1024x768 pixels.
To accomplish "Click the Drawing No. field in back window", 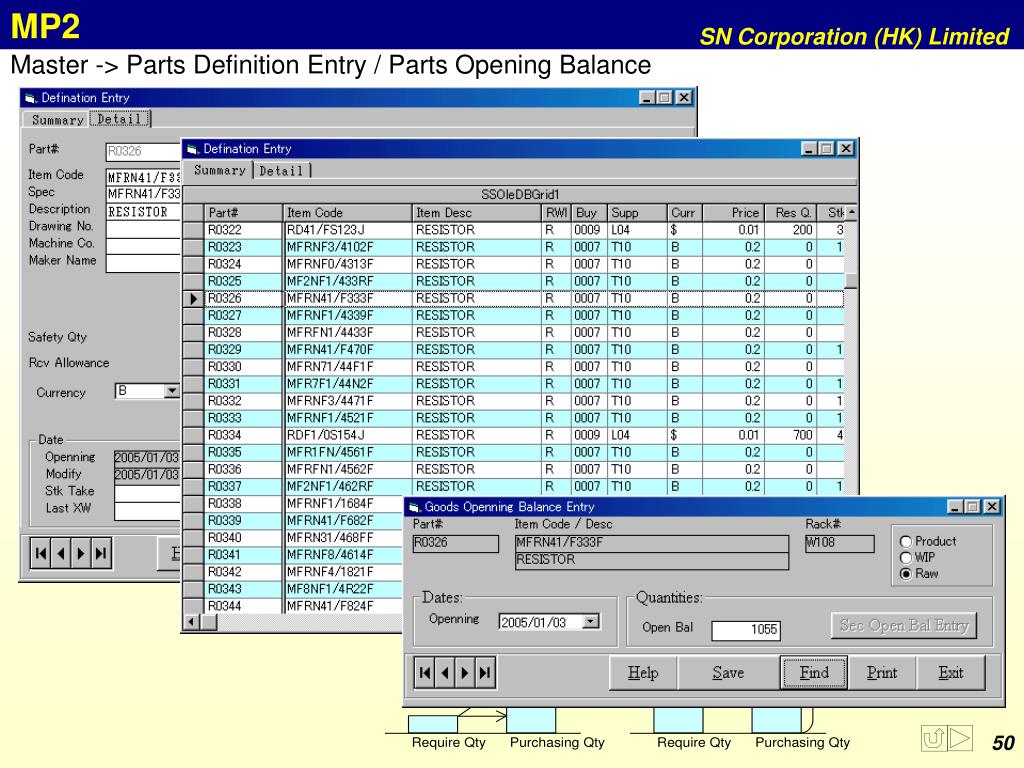I will pos(143,229).
